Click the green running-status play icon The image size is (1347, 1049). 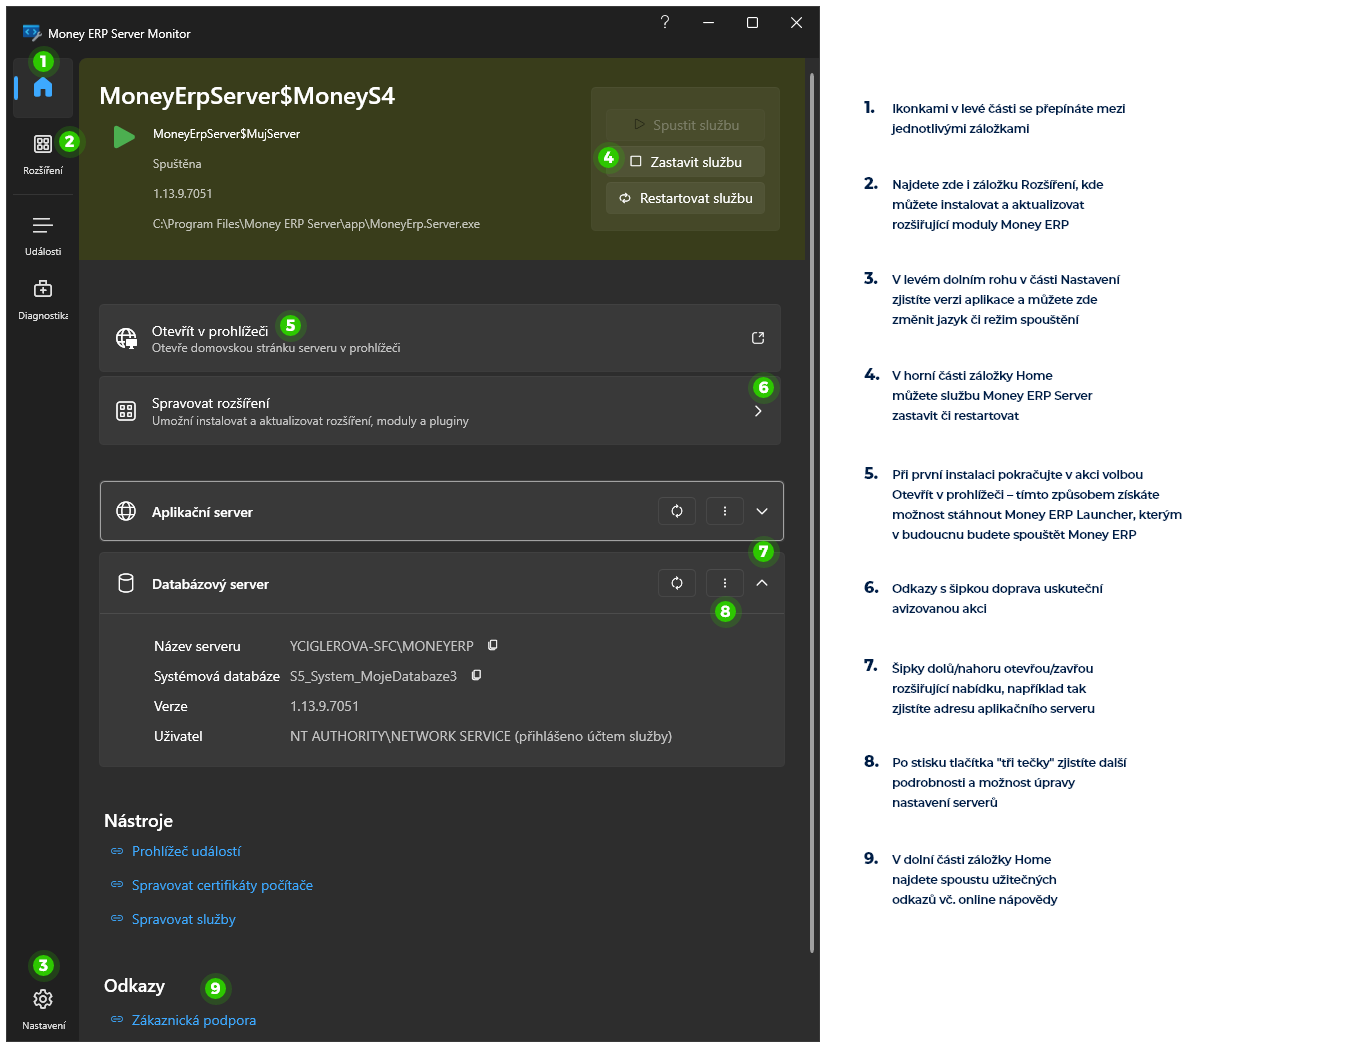(124, 136)
